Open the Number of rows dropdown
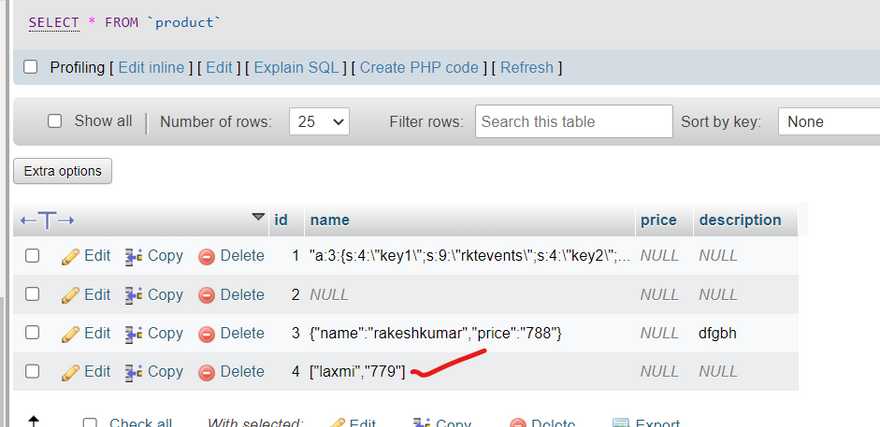The image size is (880, 427). [319, 122]
